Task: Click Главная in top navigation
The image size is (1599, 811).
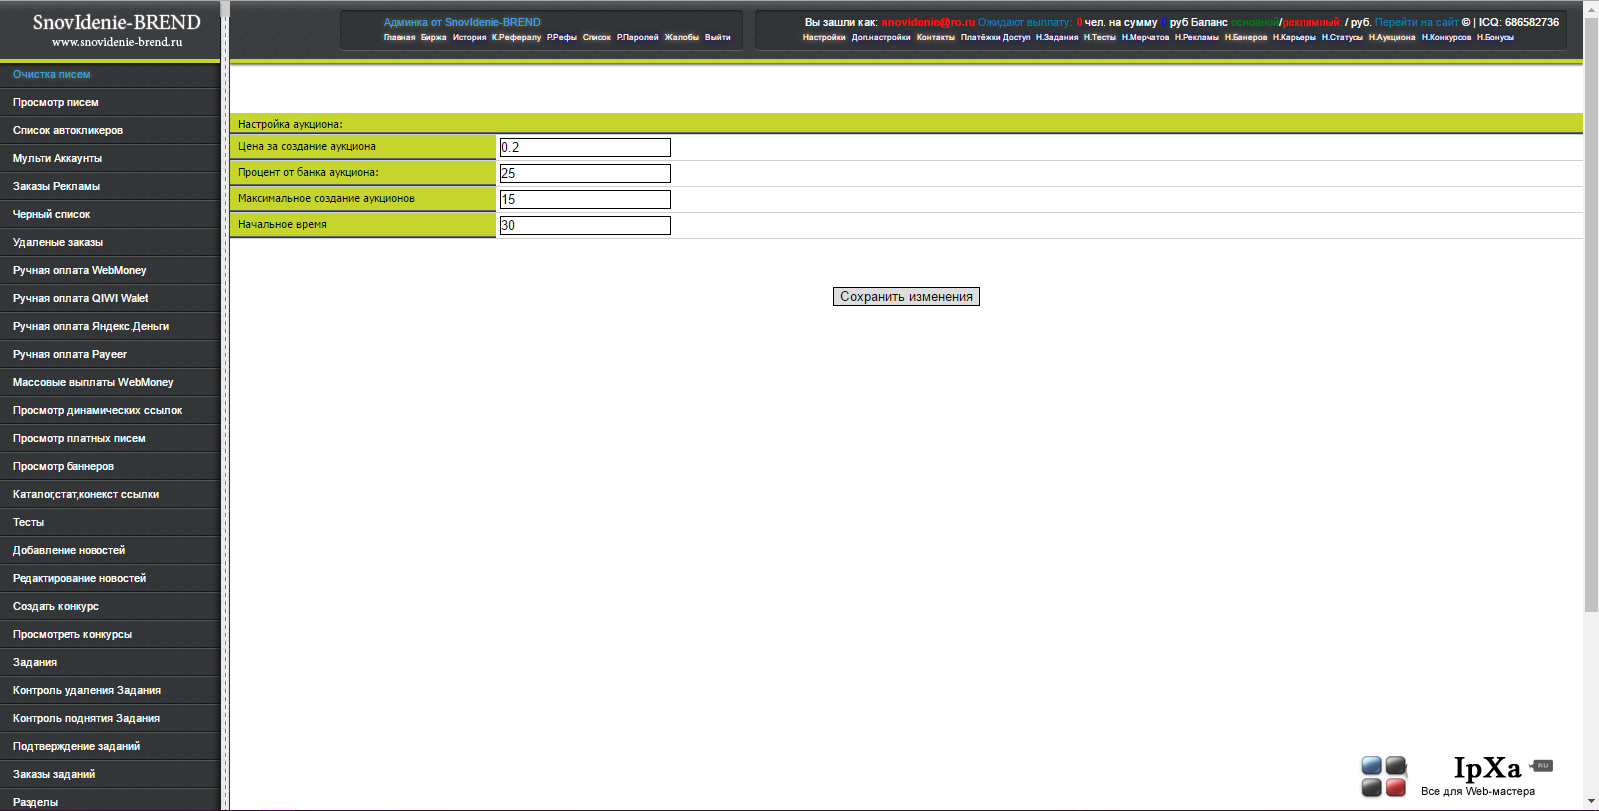Action: click(399, 37)
